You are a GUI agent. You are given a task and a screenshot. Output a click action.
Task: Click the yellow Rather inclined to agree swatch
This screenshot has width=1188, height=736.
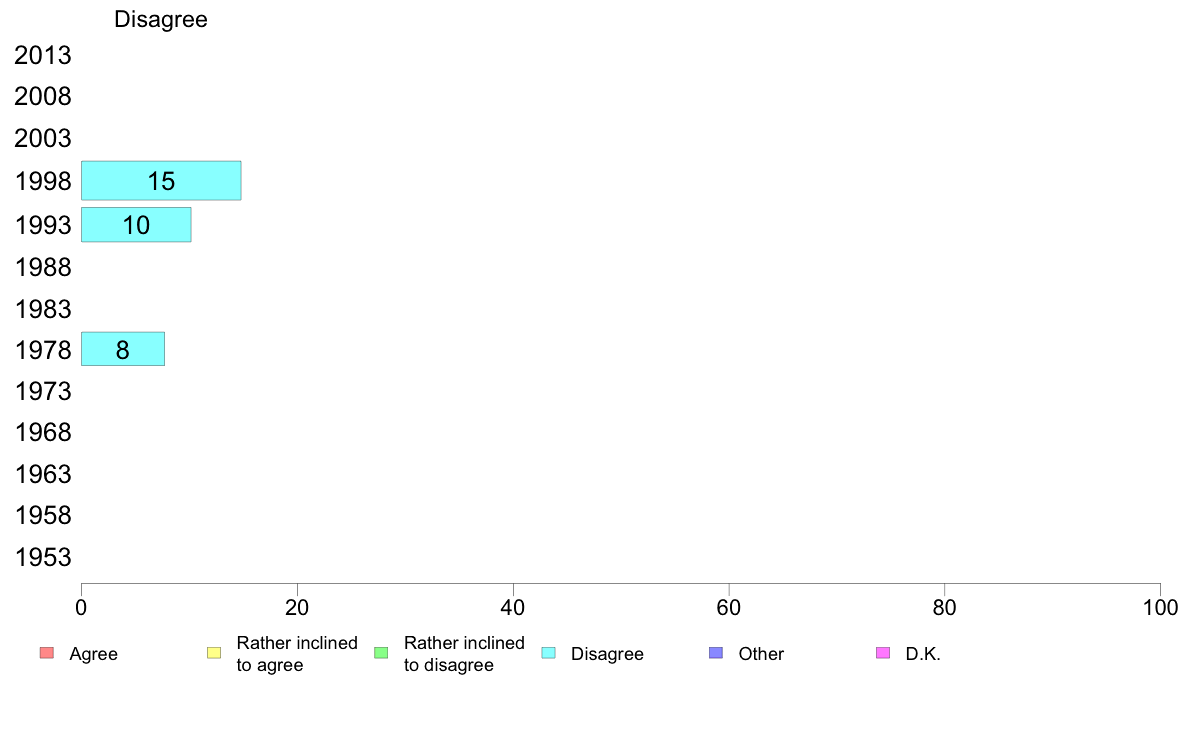click(x=214, y=653)
